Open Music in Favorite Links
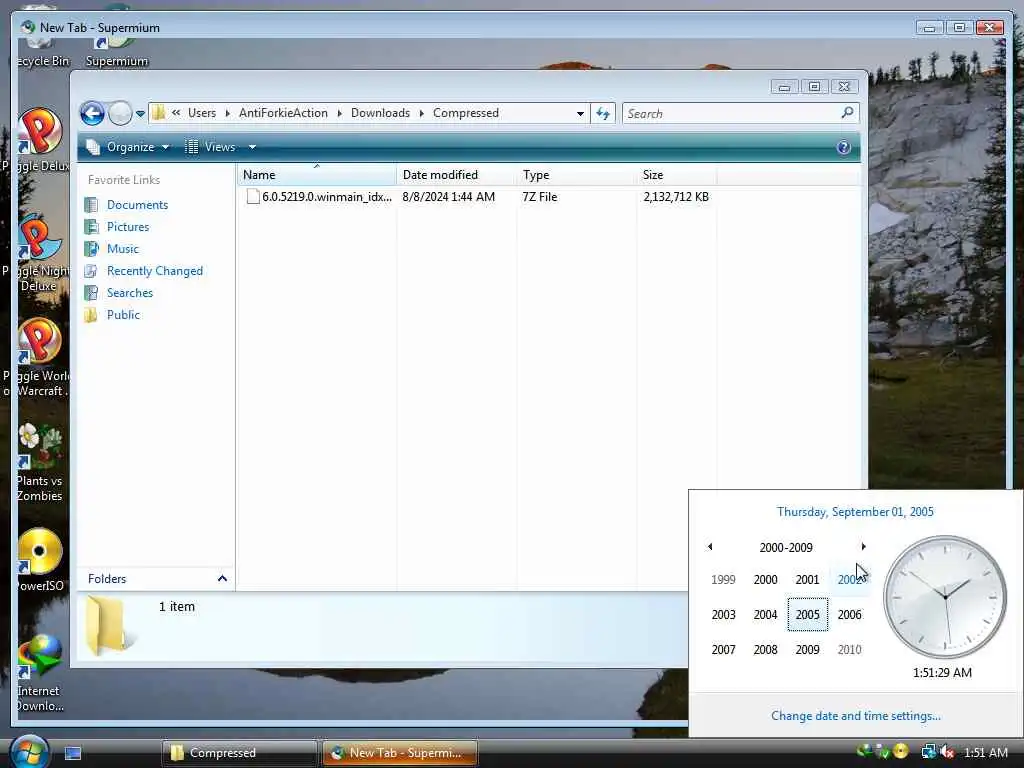The image size is (1024, 768). (123, 249)
